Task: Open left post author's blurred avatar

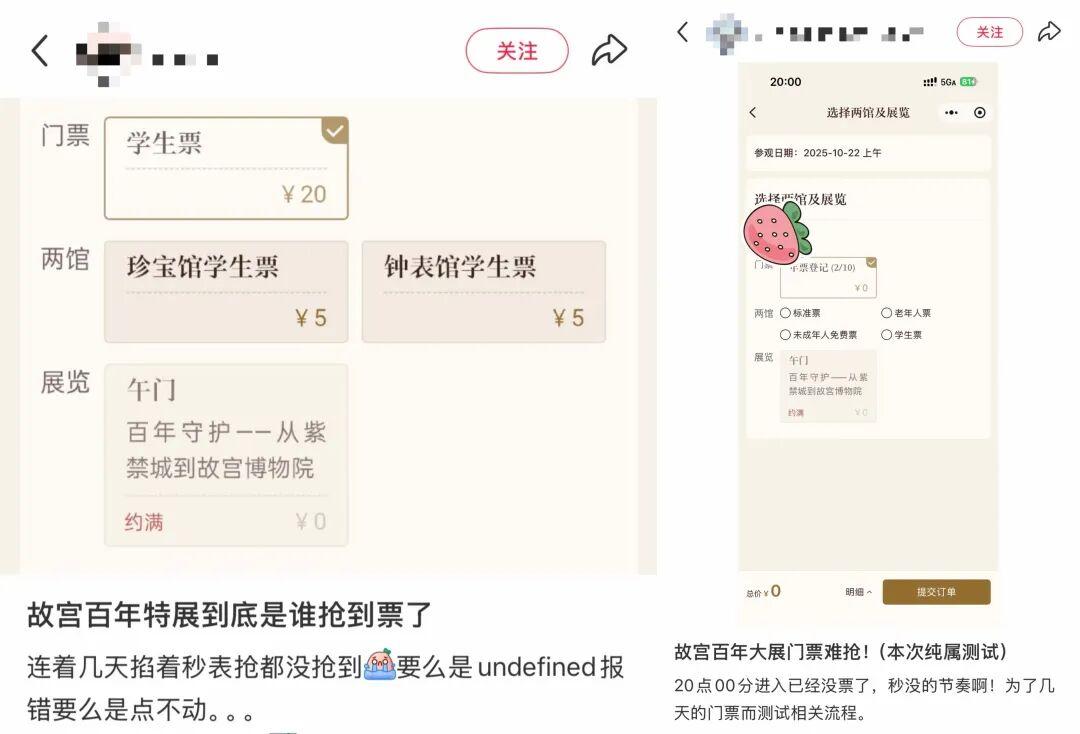Action: tap(107, 54)
